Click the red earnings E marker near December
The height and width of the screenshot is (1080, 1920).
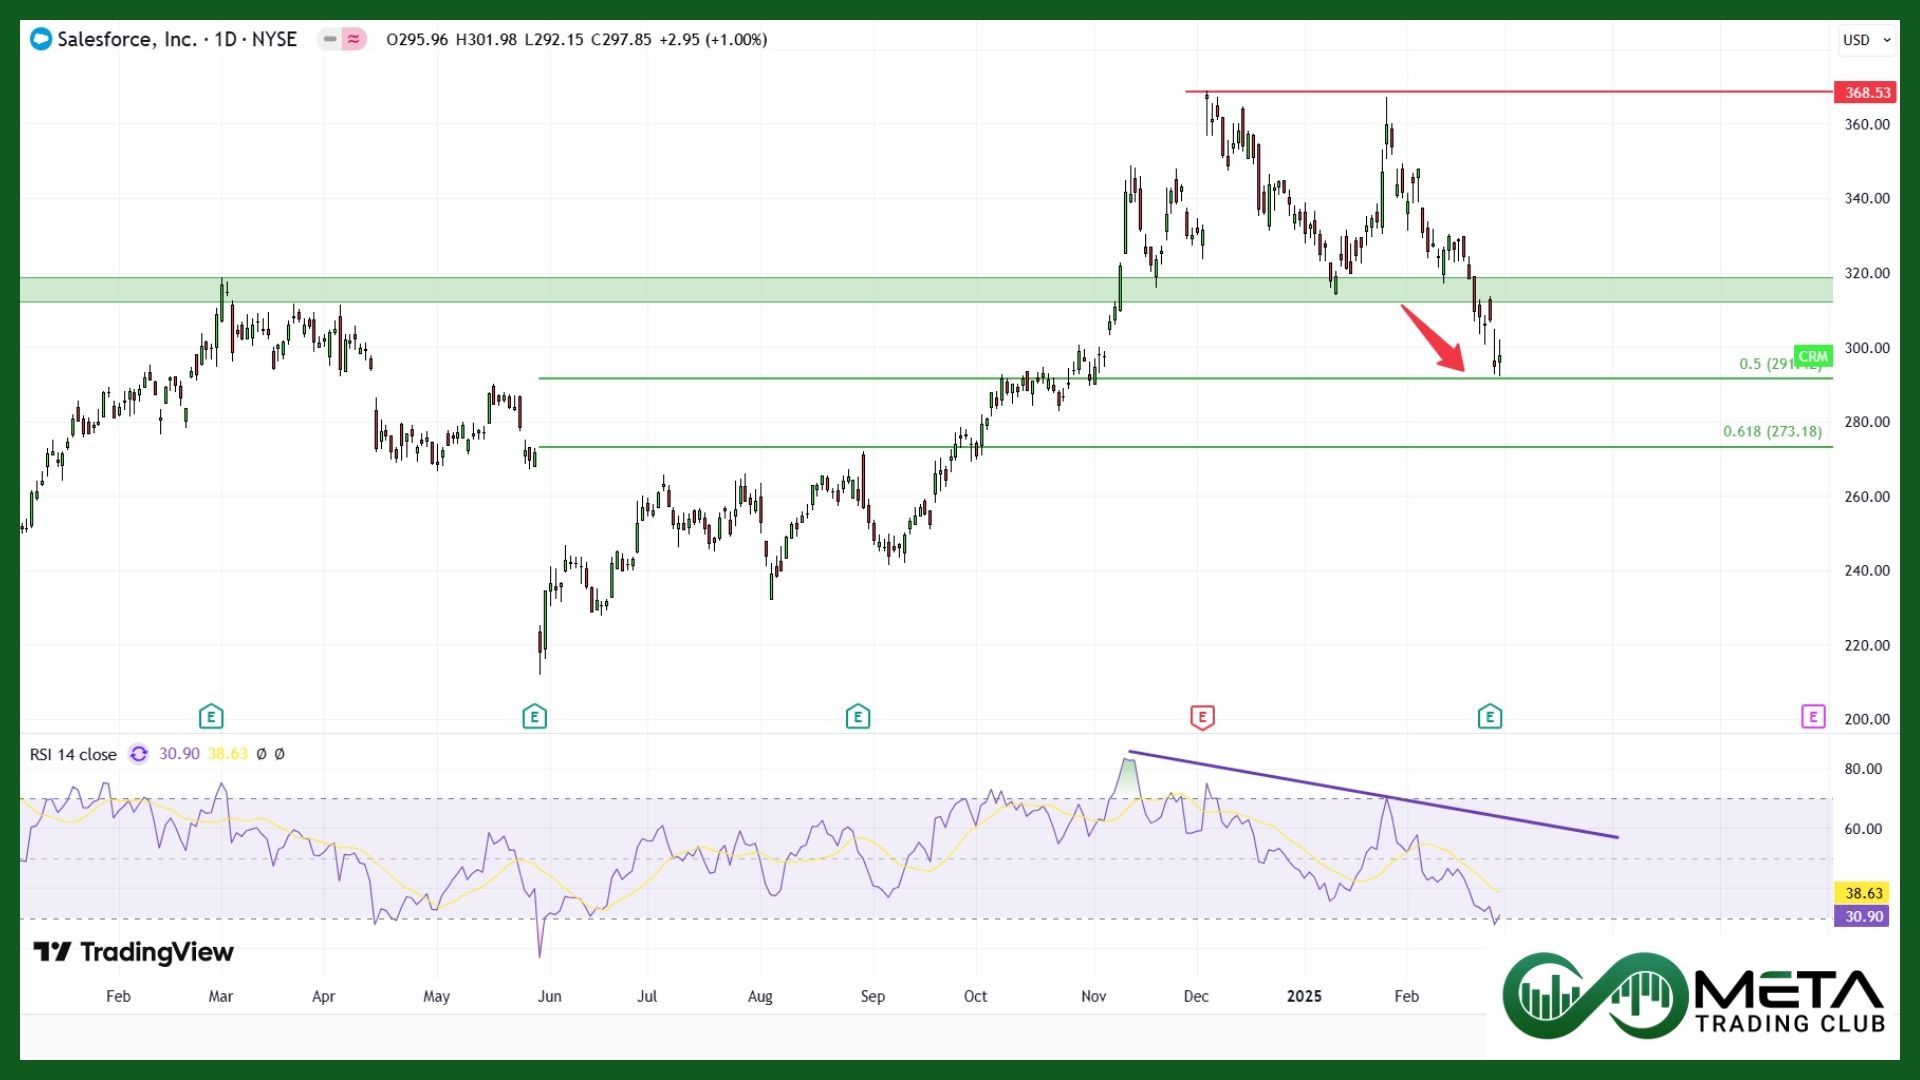click(x=1202, y=716)
